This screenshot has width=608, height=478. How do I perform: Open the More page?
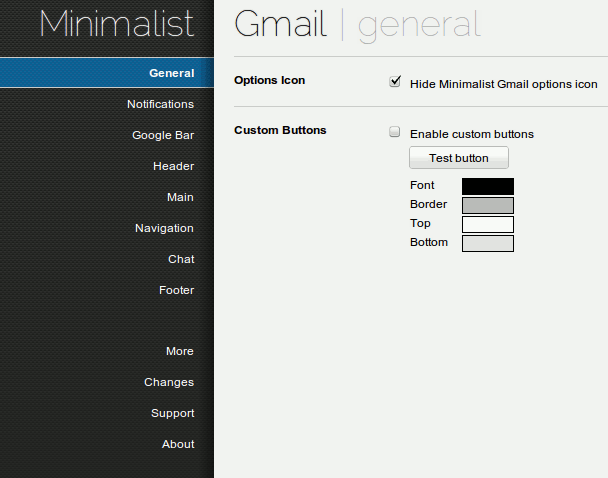180,351
